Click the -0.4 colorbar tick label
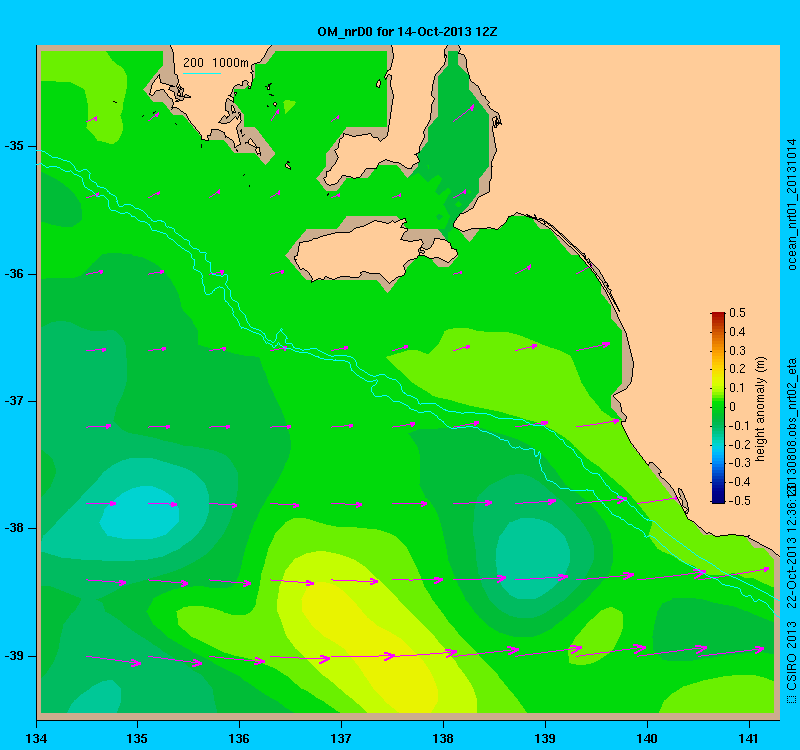 coord(739,482)
